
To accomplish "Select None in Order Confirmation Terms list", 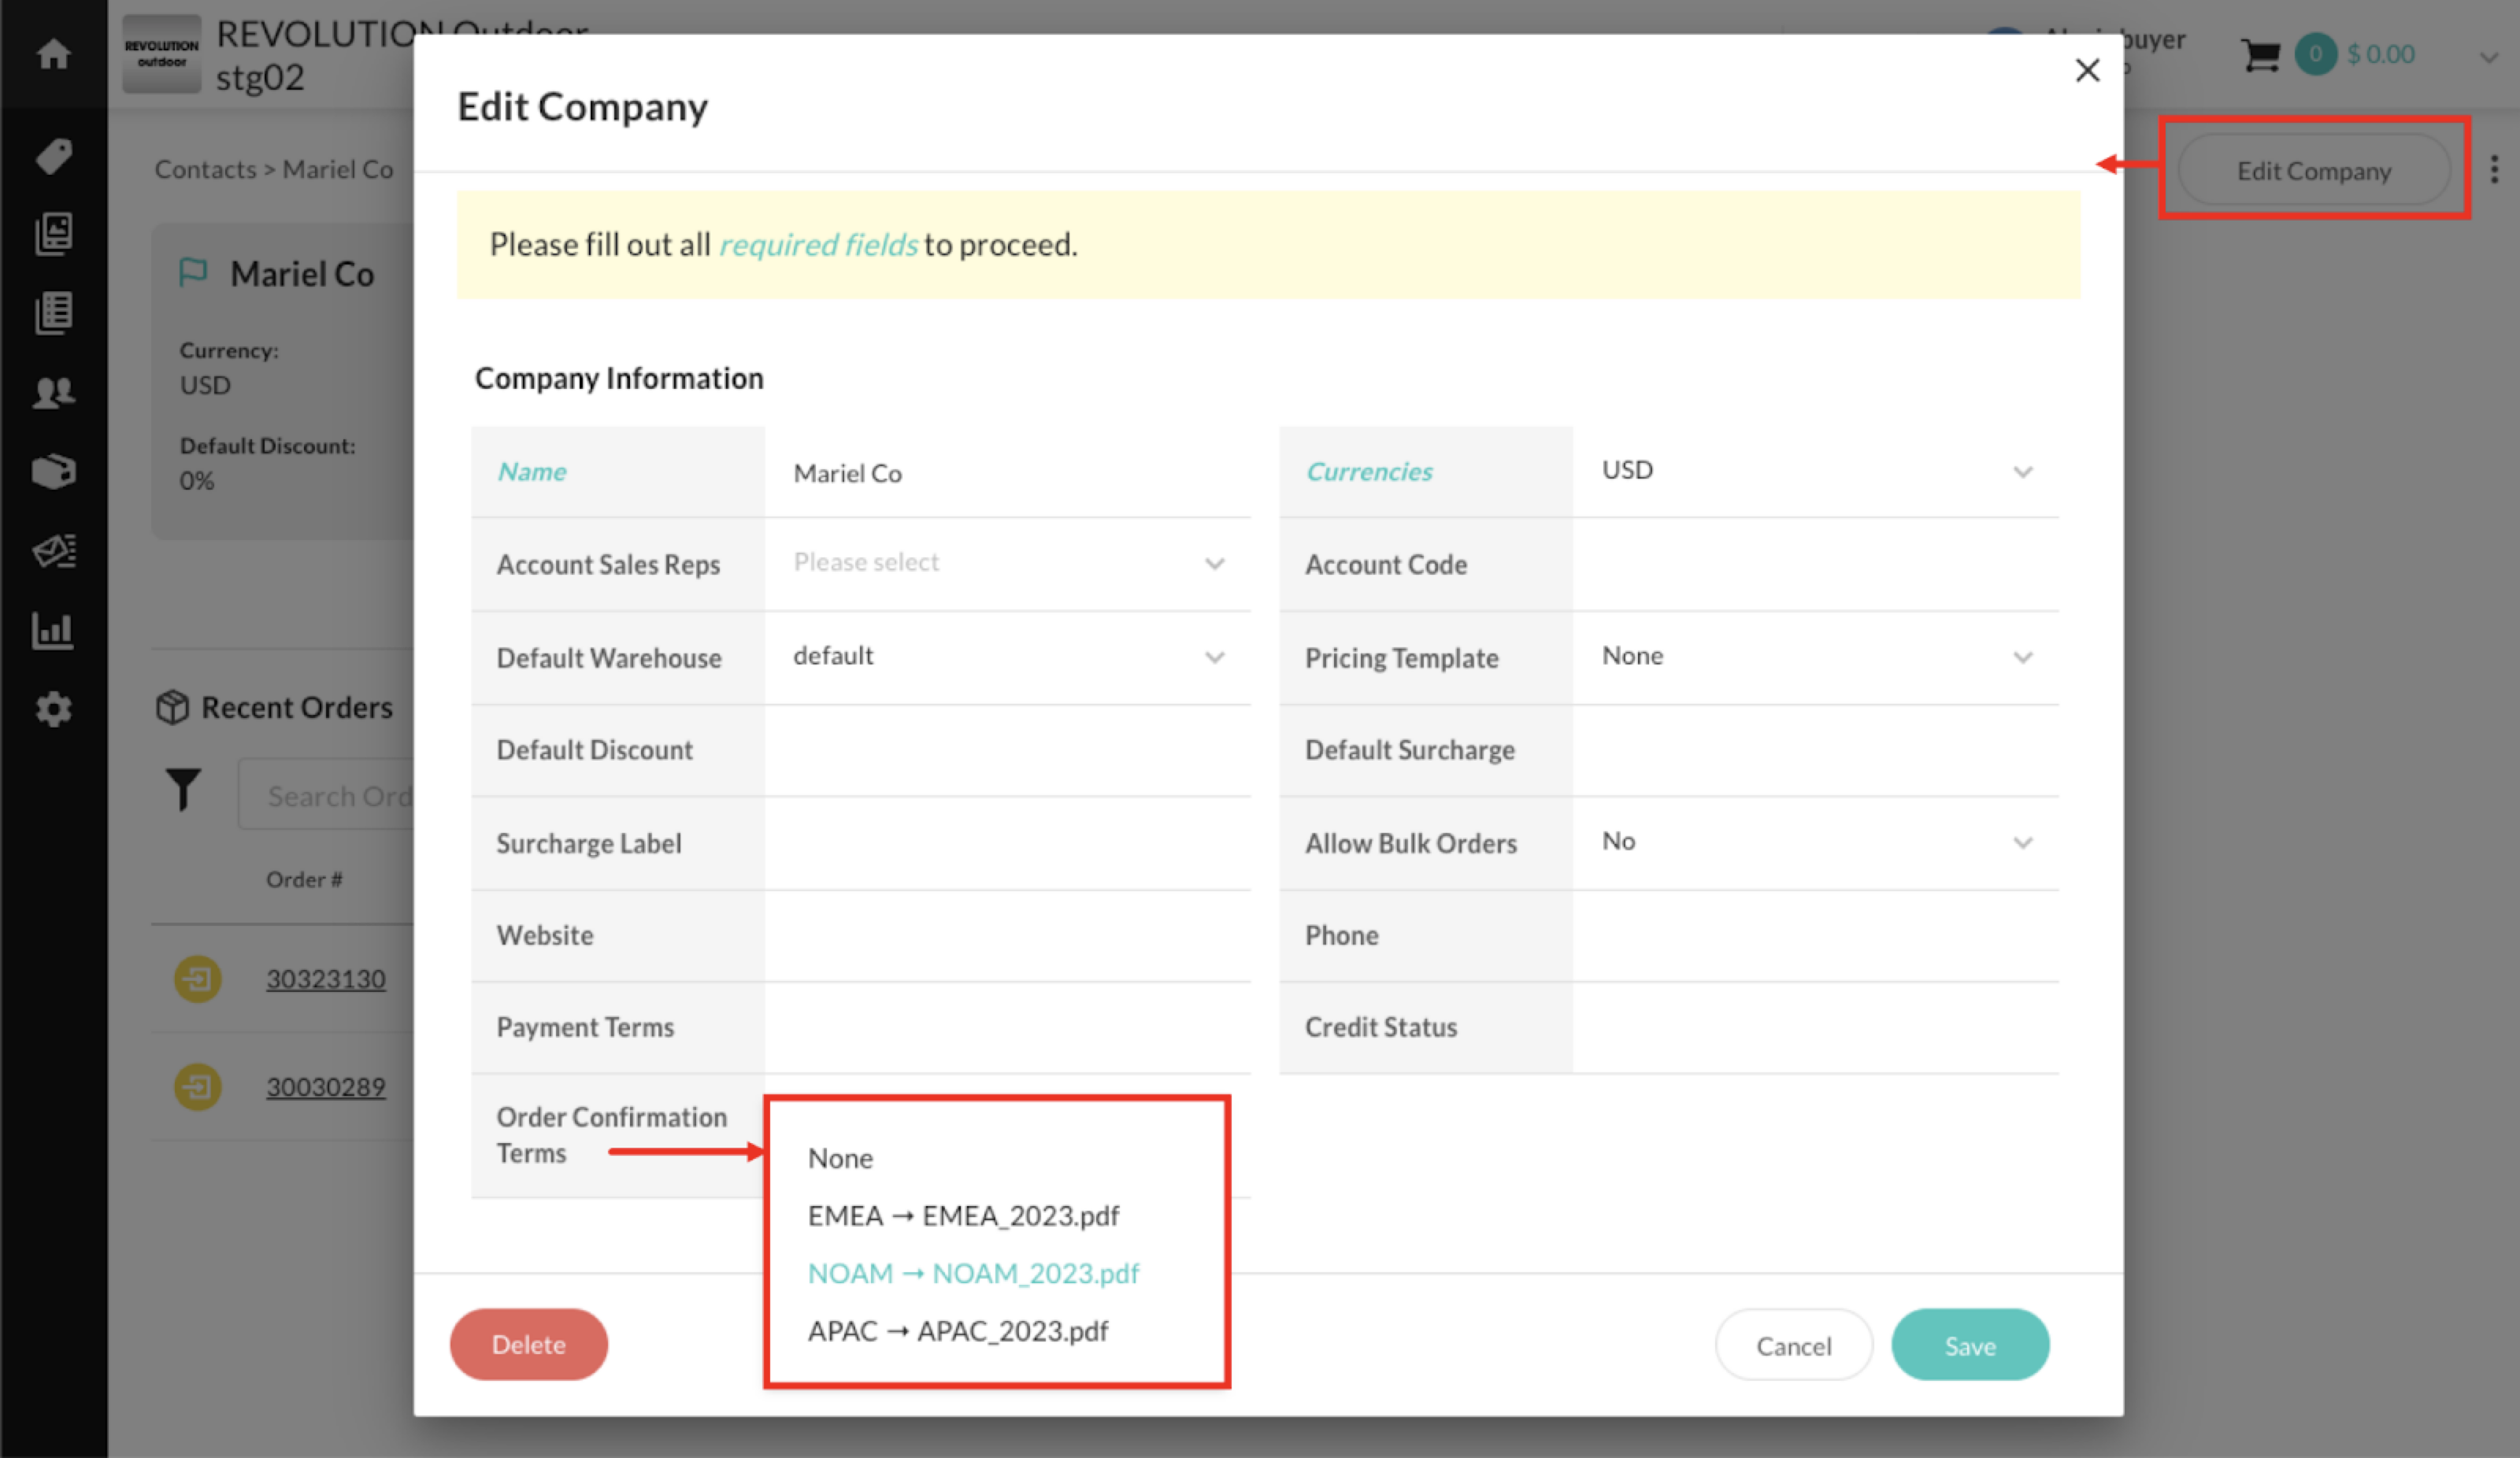I will [840, 1158].
